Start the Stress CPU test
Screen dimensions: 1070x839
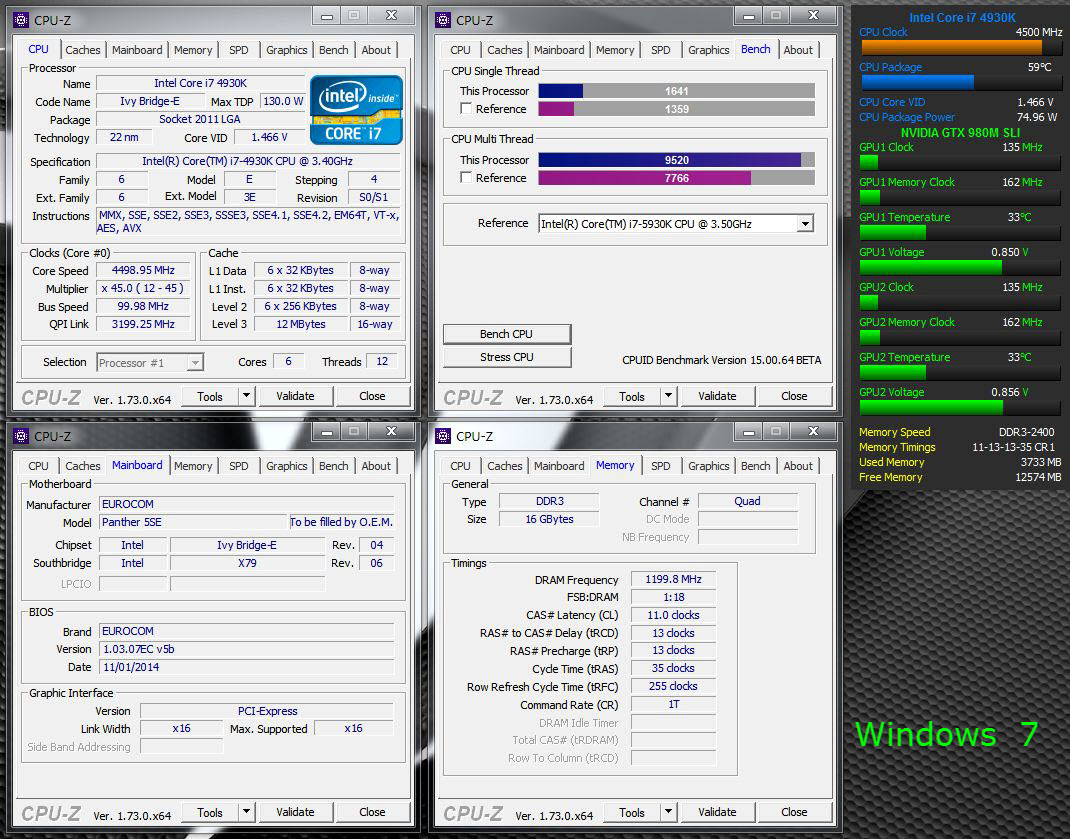coord(506,357)
